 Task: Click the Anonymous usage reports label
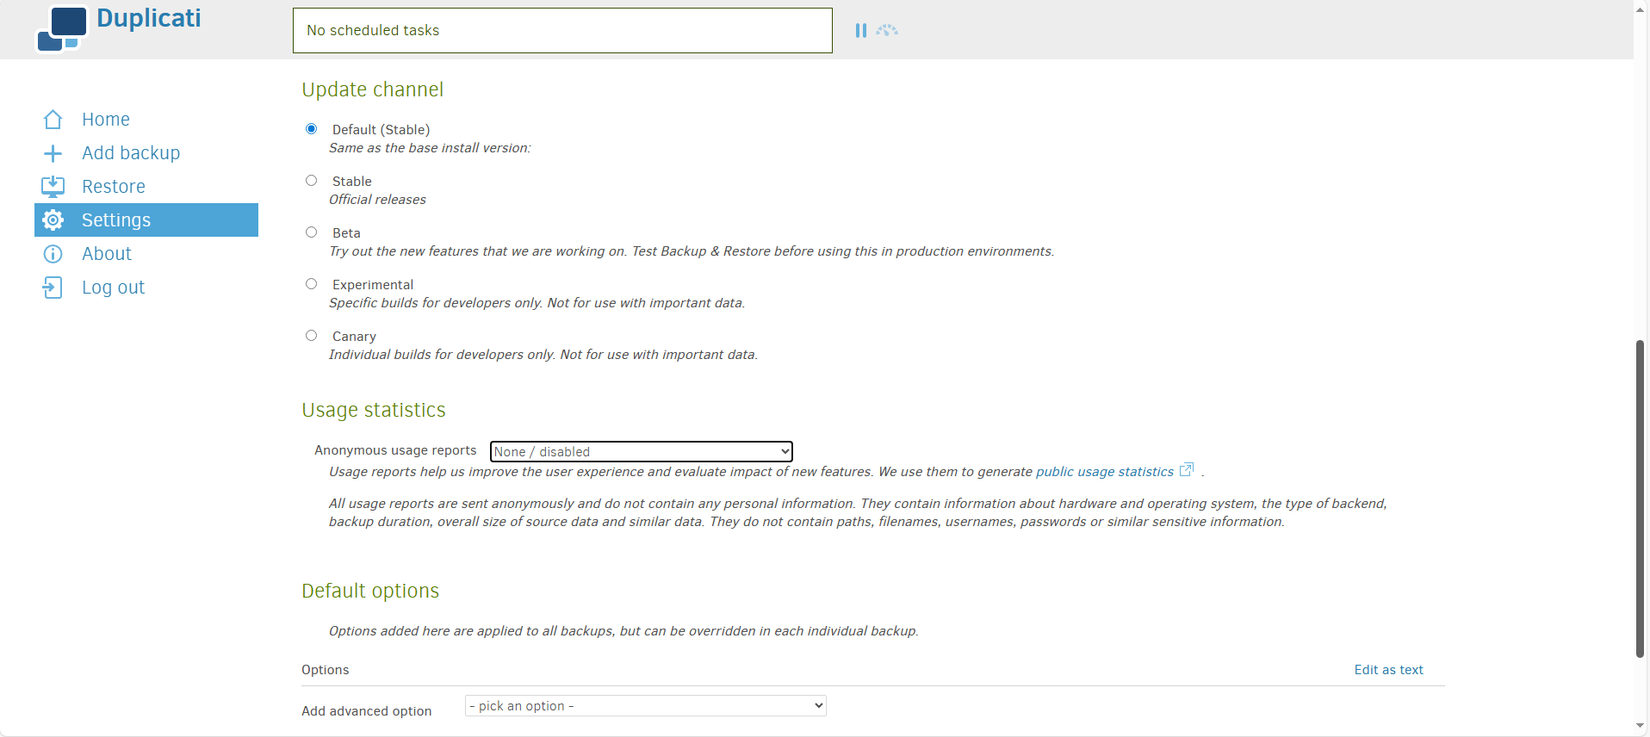pos(395,451)
